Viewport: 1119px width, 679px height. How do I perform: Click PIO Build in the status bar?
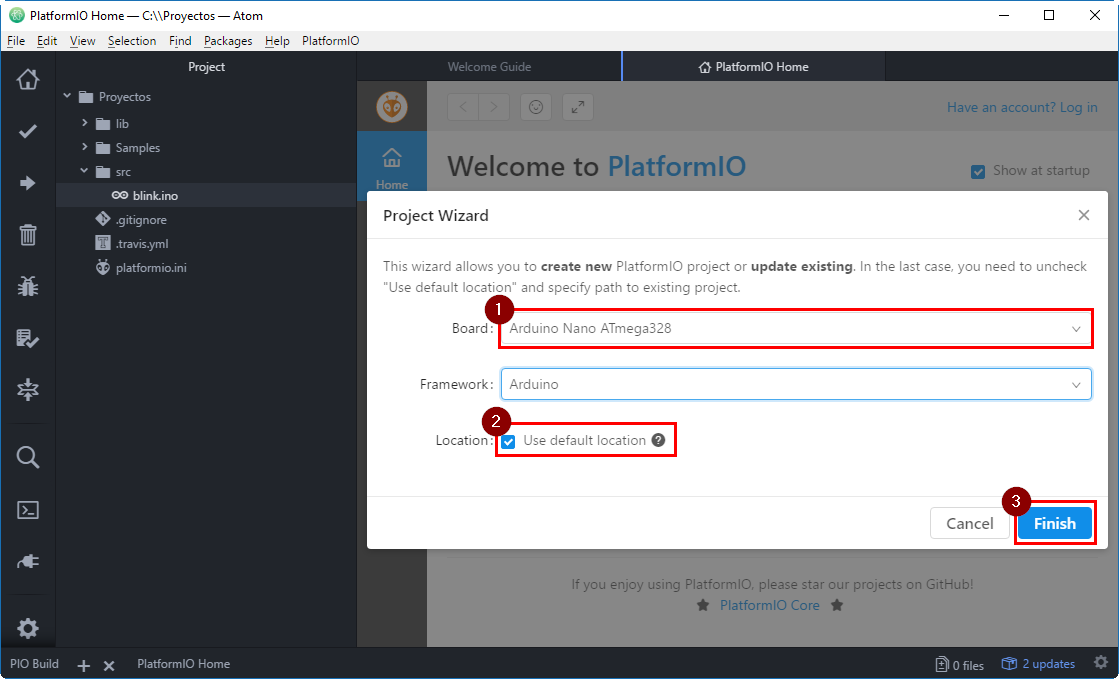34,664
